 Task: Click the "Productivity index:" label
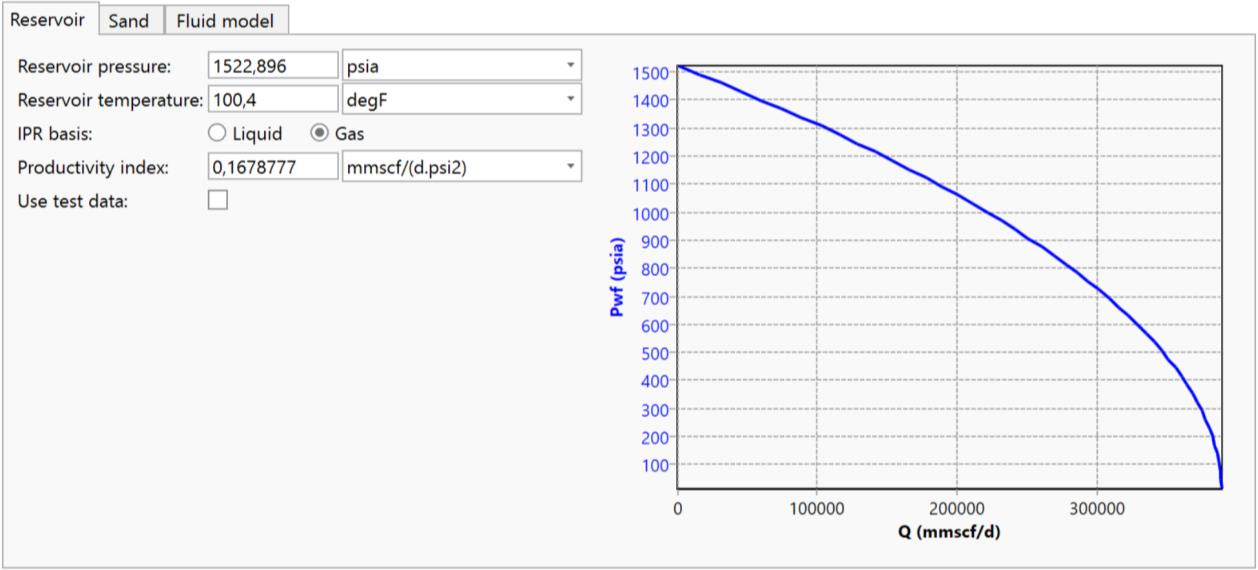[x=93, y=167]
